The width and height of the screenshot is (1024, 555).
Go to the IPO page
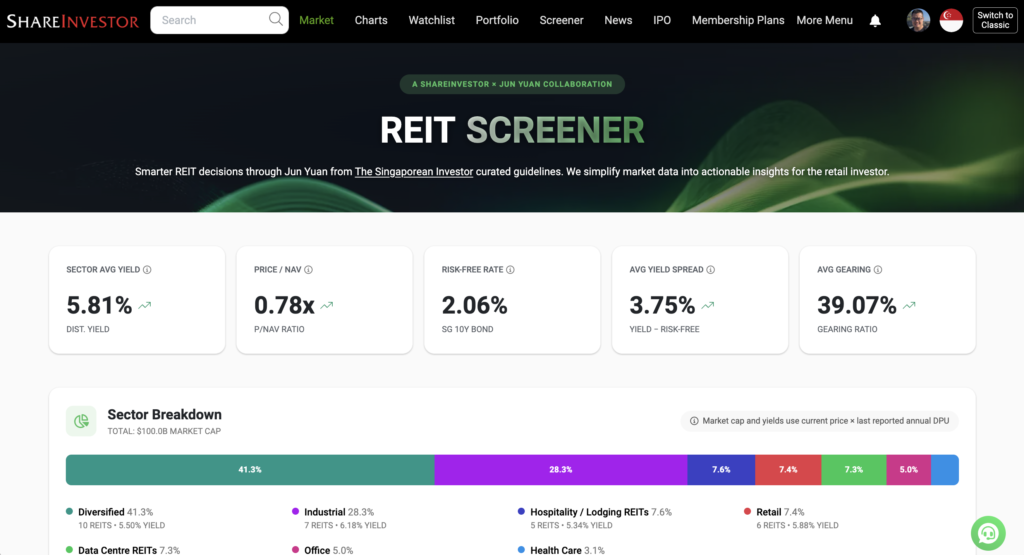click(662, 20)
